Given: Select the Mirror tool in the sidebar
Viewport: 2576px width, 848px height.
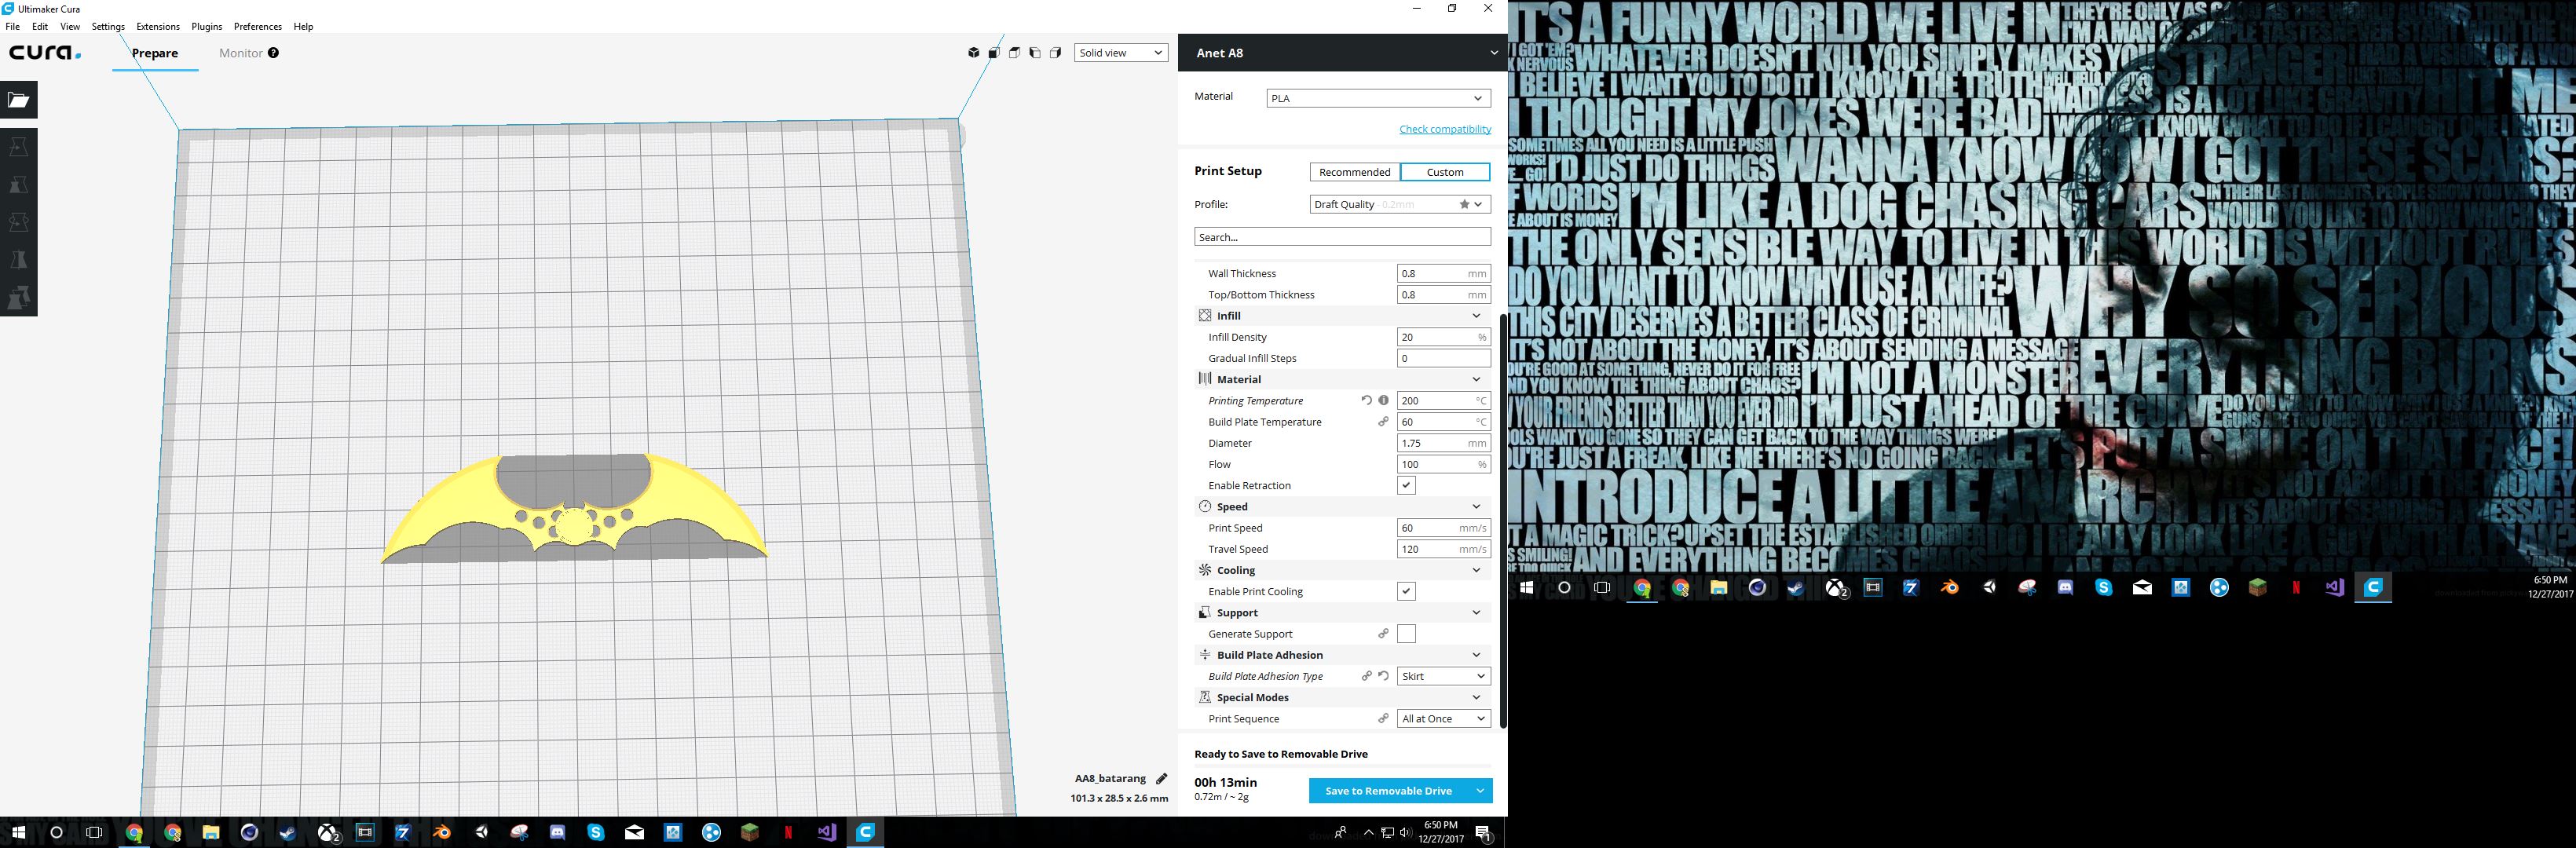Looking at the screenshot, I should (18, 260).
